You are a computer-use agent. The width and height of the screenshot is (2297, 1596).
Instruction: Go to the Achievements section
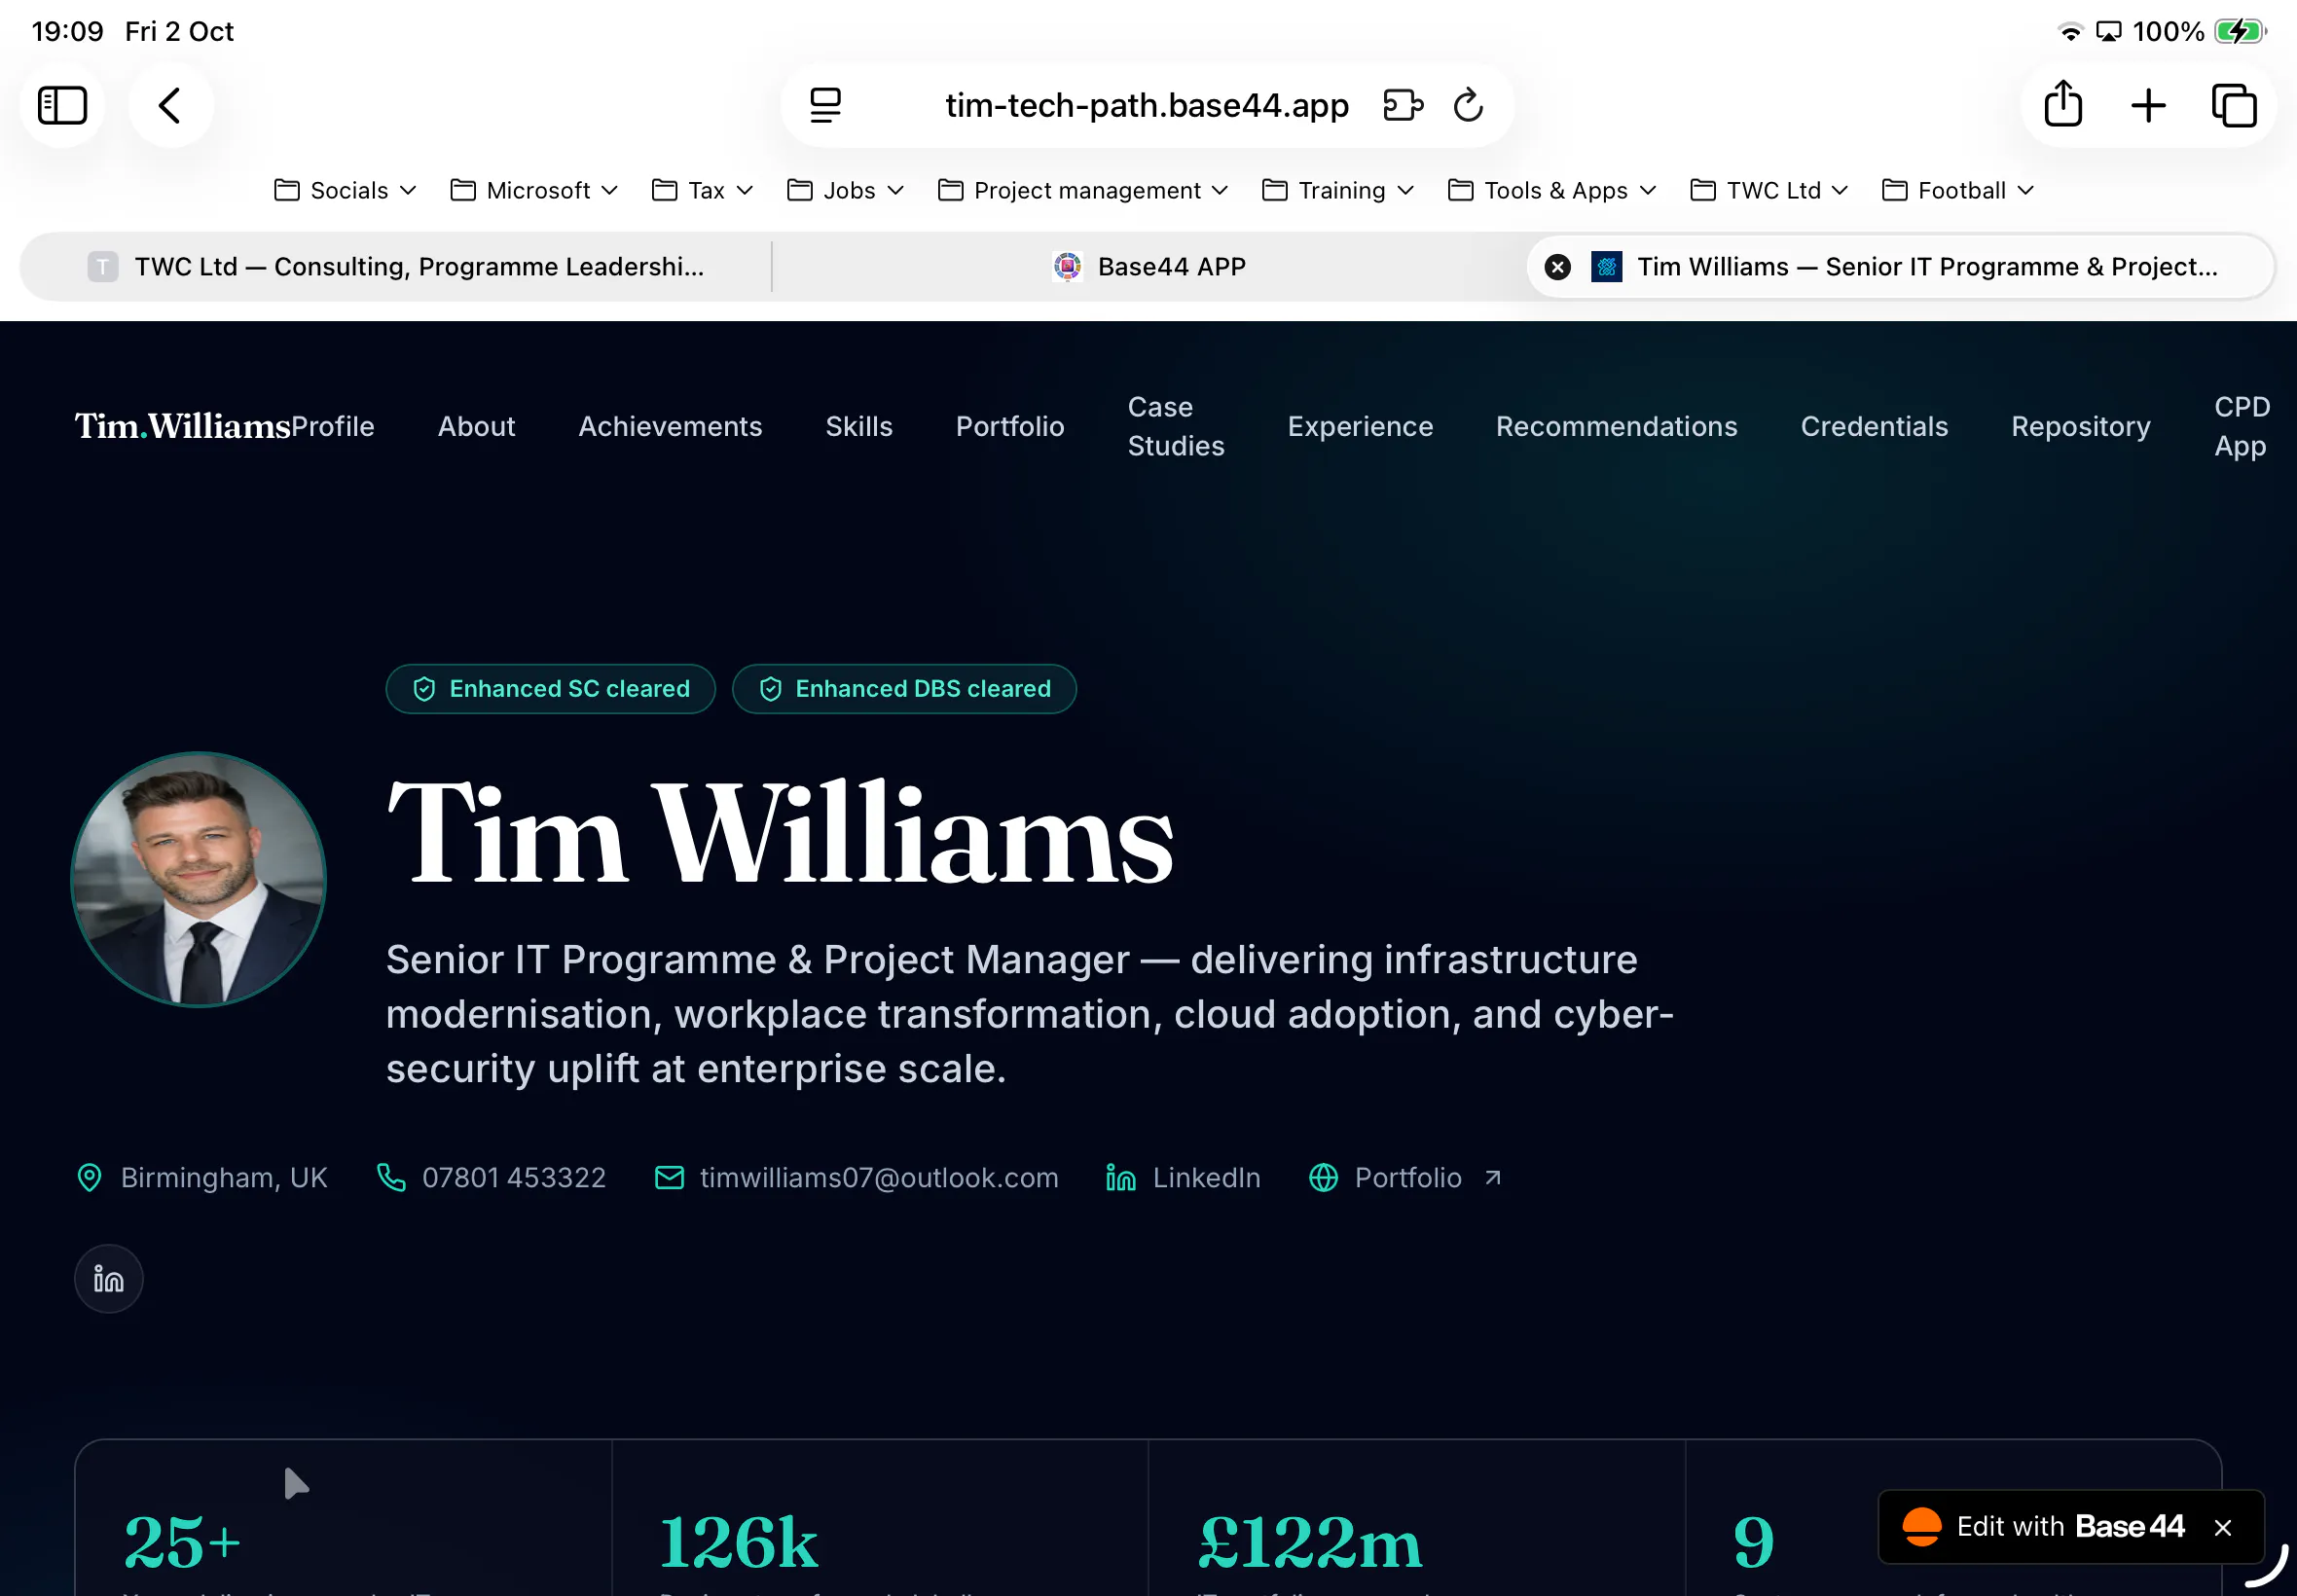670,426
